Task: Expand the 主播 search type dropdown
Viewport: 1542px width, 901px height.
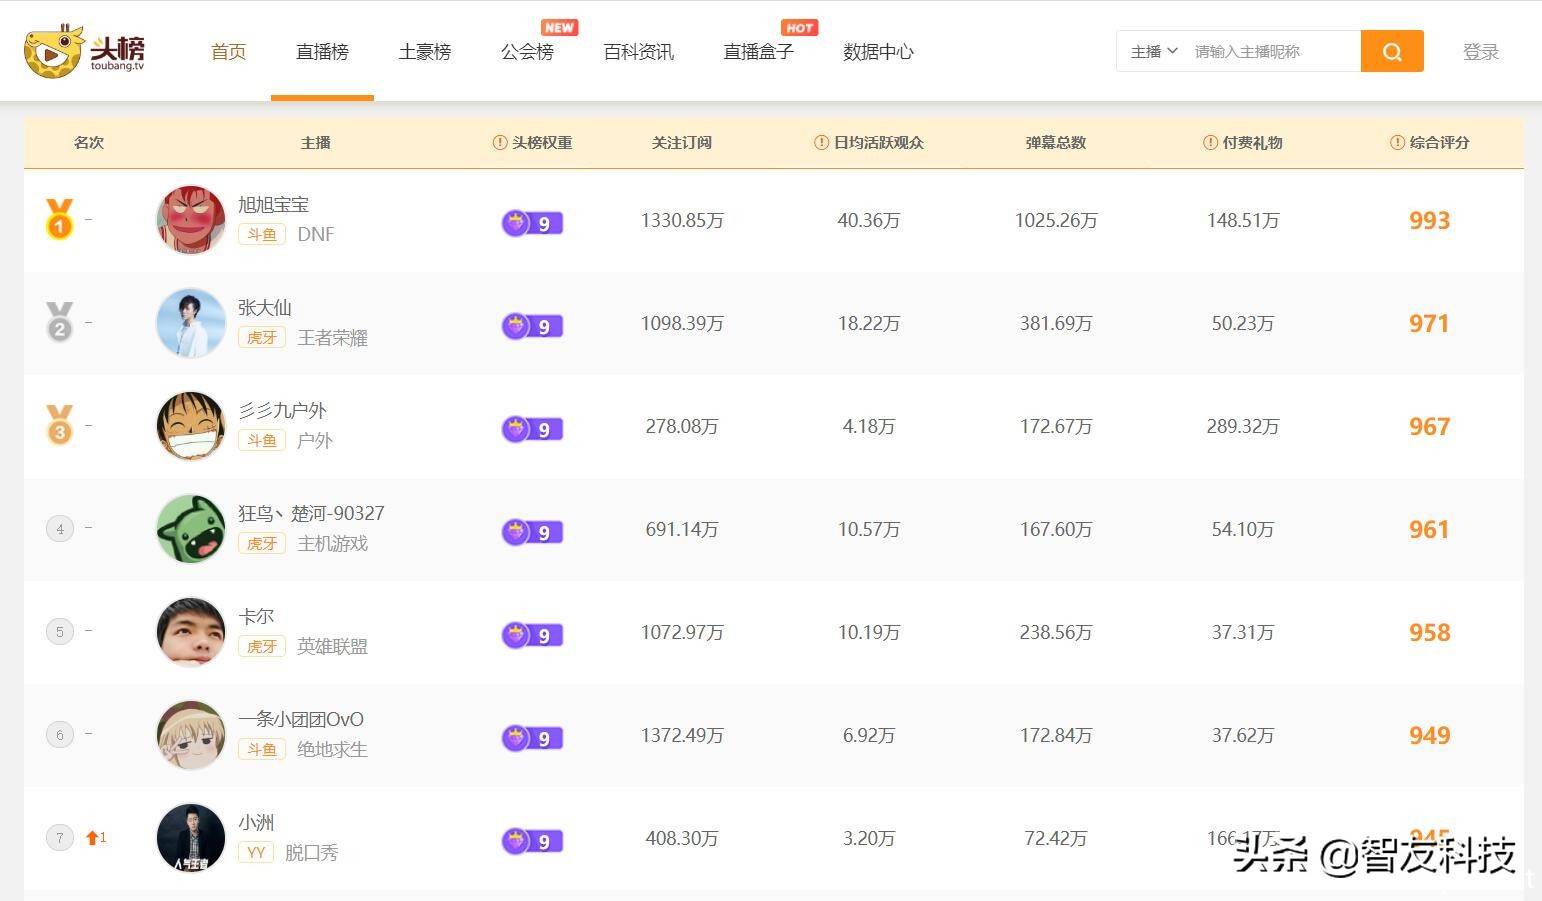Action: [x=1154, y=51]
